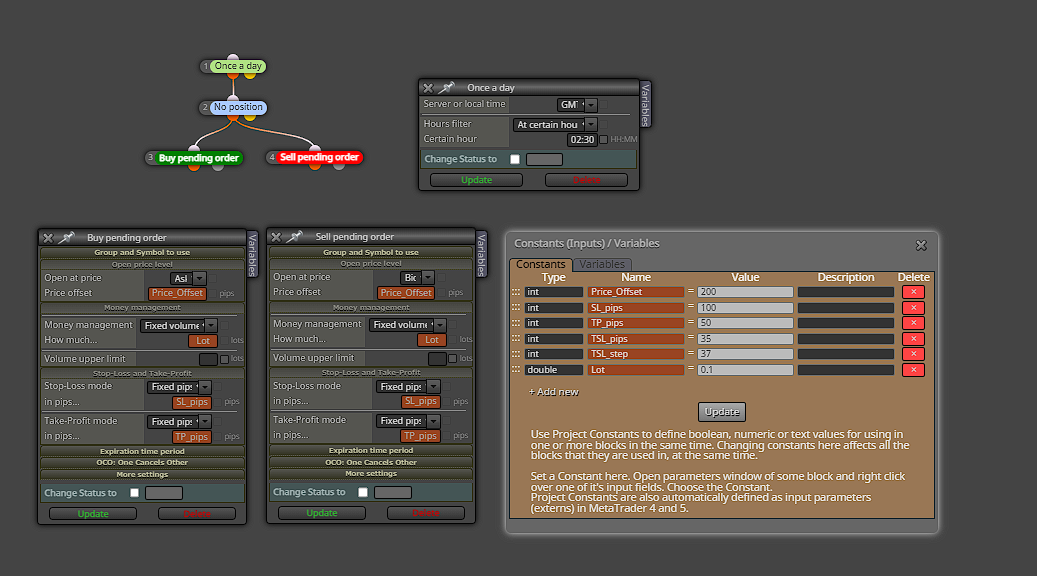Delete the Lot constant row
Viewport: 1037px width, 576px height.
pyautogui.click(x=913, y=370)
